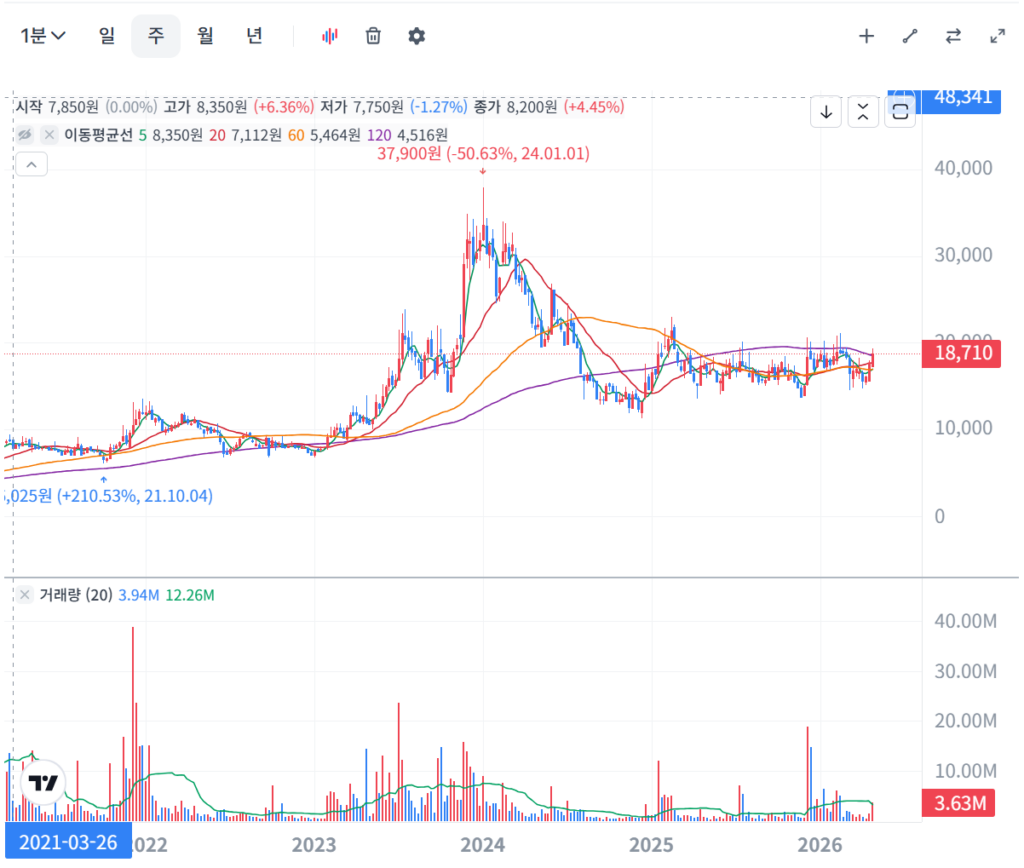This screenshot has width=1024, height=868.
Task: Click the 2024 year axis label
Action: point(483,845)
